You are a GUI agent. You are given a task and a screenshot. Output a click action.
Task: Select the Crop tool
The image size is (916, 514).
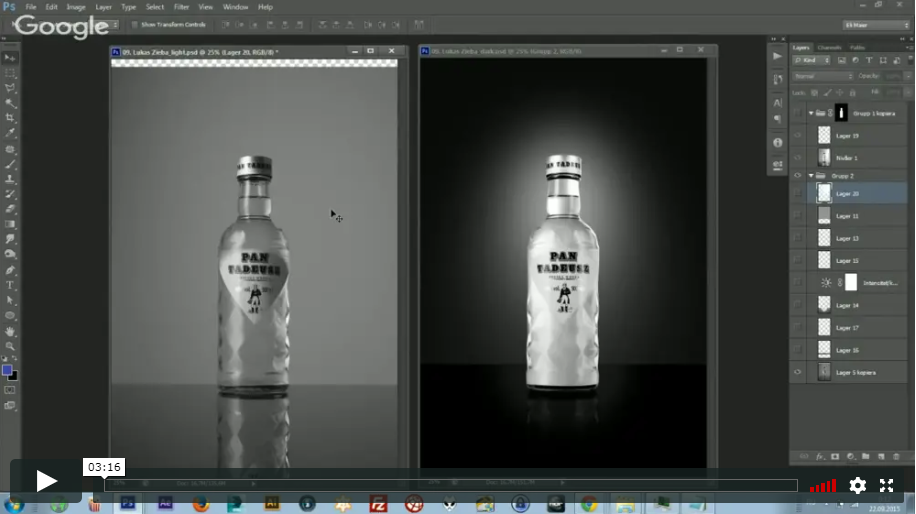click(x=10, y=118)
